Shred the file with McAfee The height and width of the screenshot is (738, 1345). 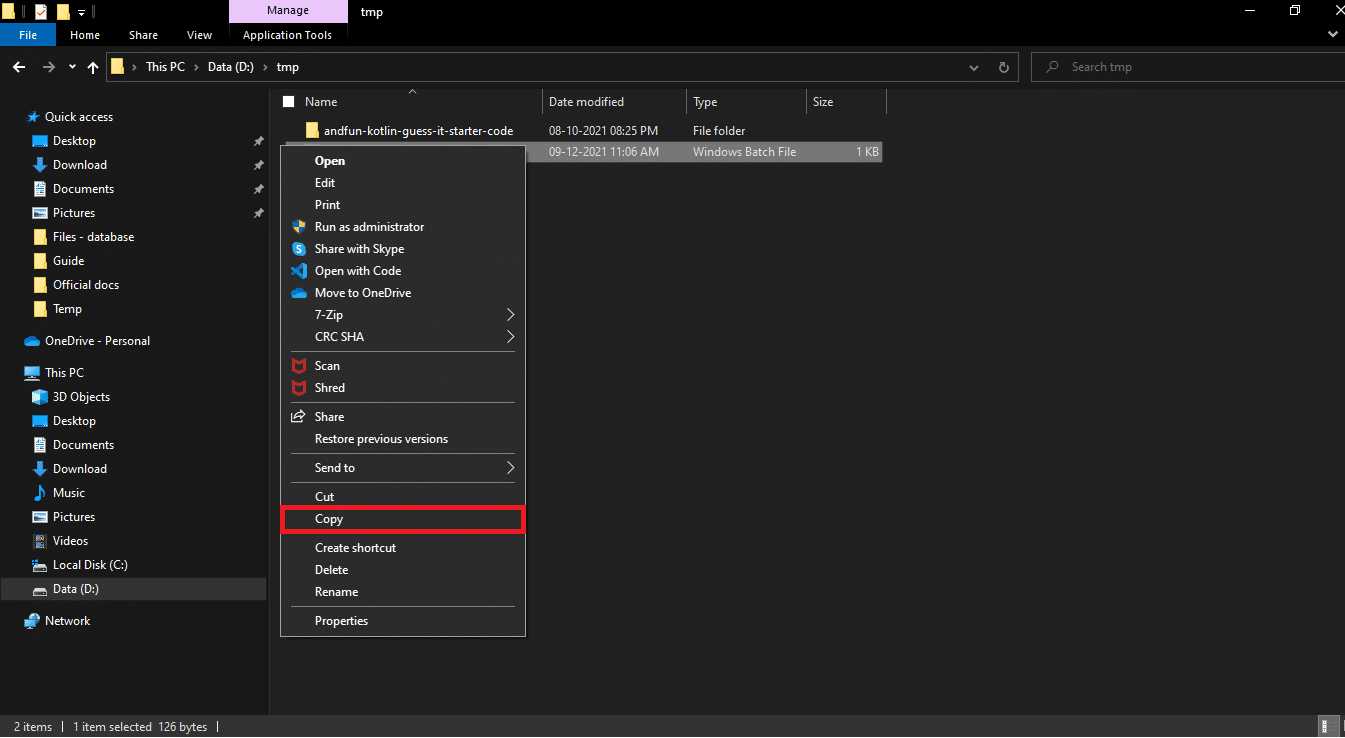click(329, 388)
